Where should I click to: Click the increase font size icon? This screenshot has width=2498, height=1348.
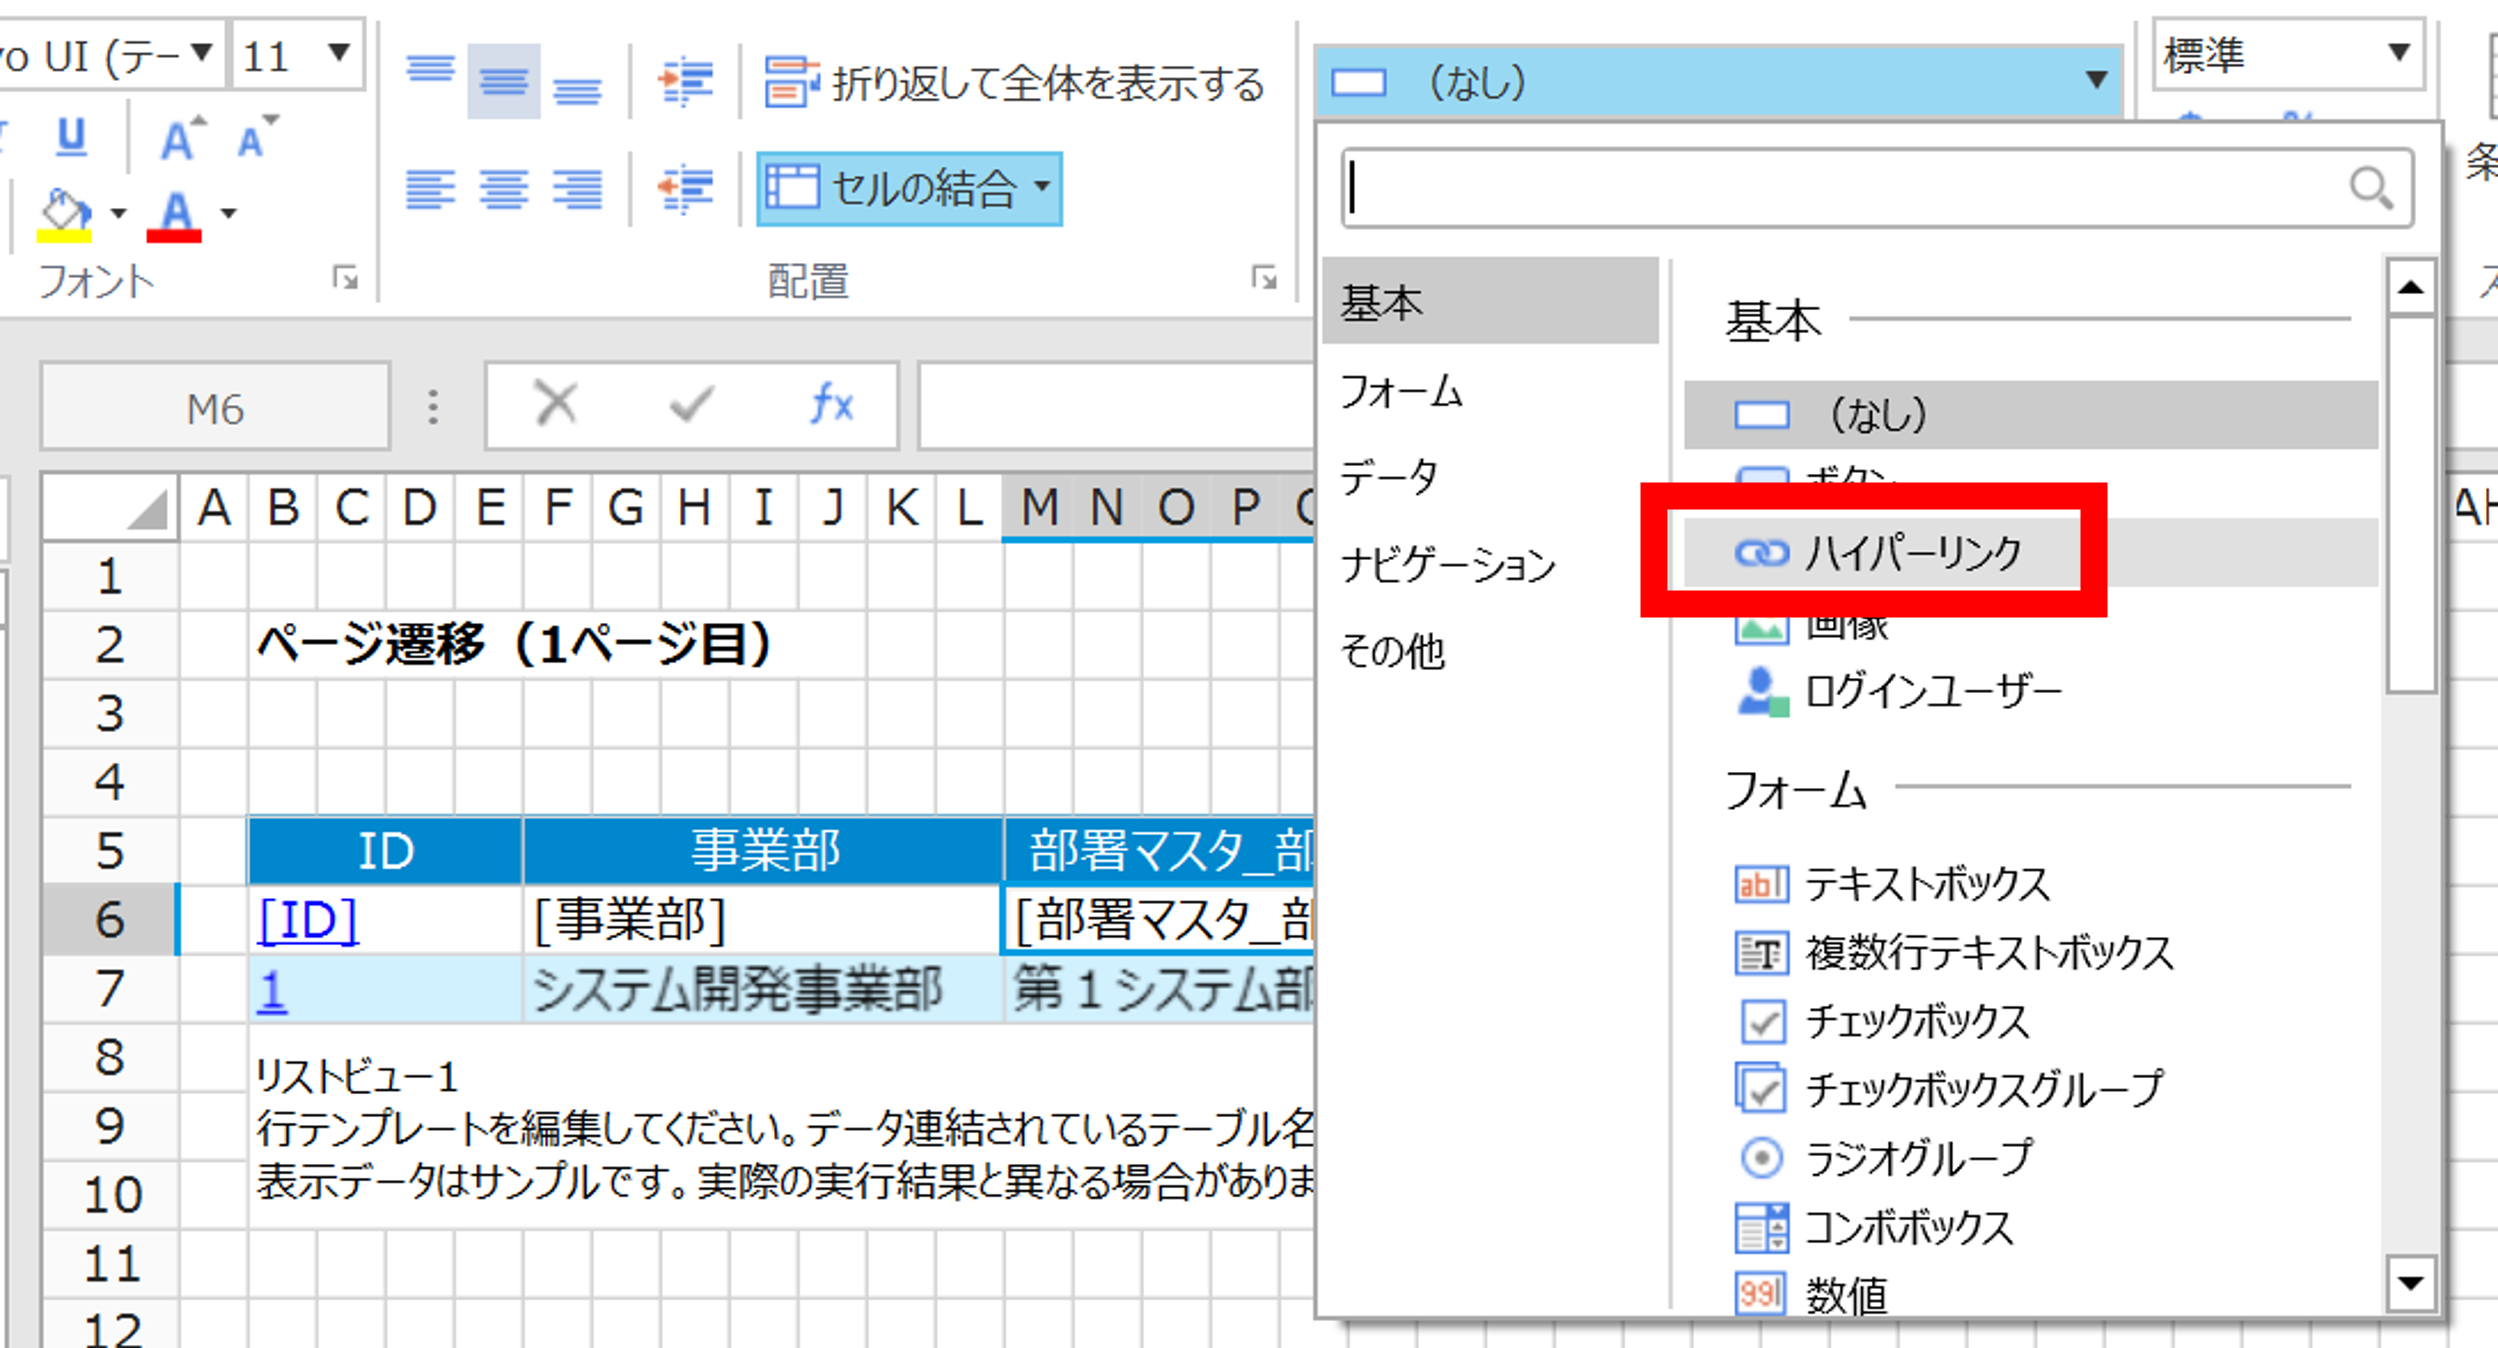[x=182, y=139]
